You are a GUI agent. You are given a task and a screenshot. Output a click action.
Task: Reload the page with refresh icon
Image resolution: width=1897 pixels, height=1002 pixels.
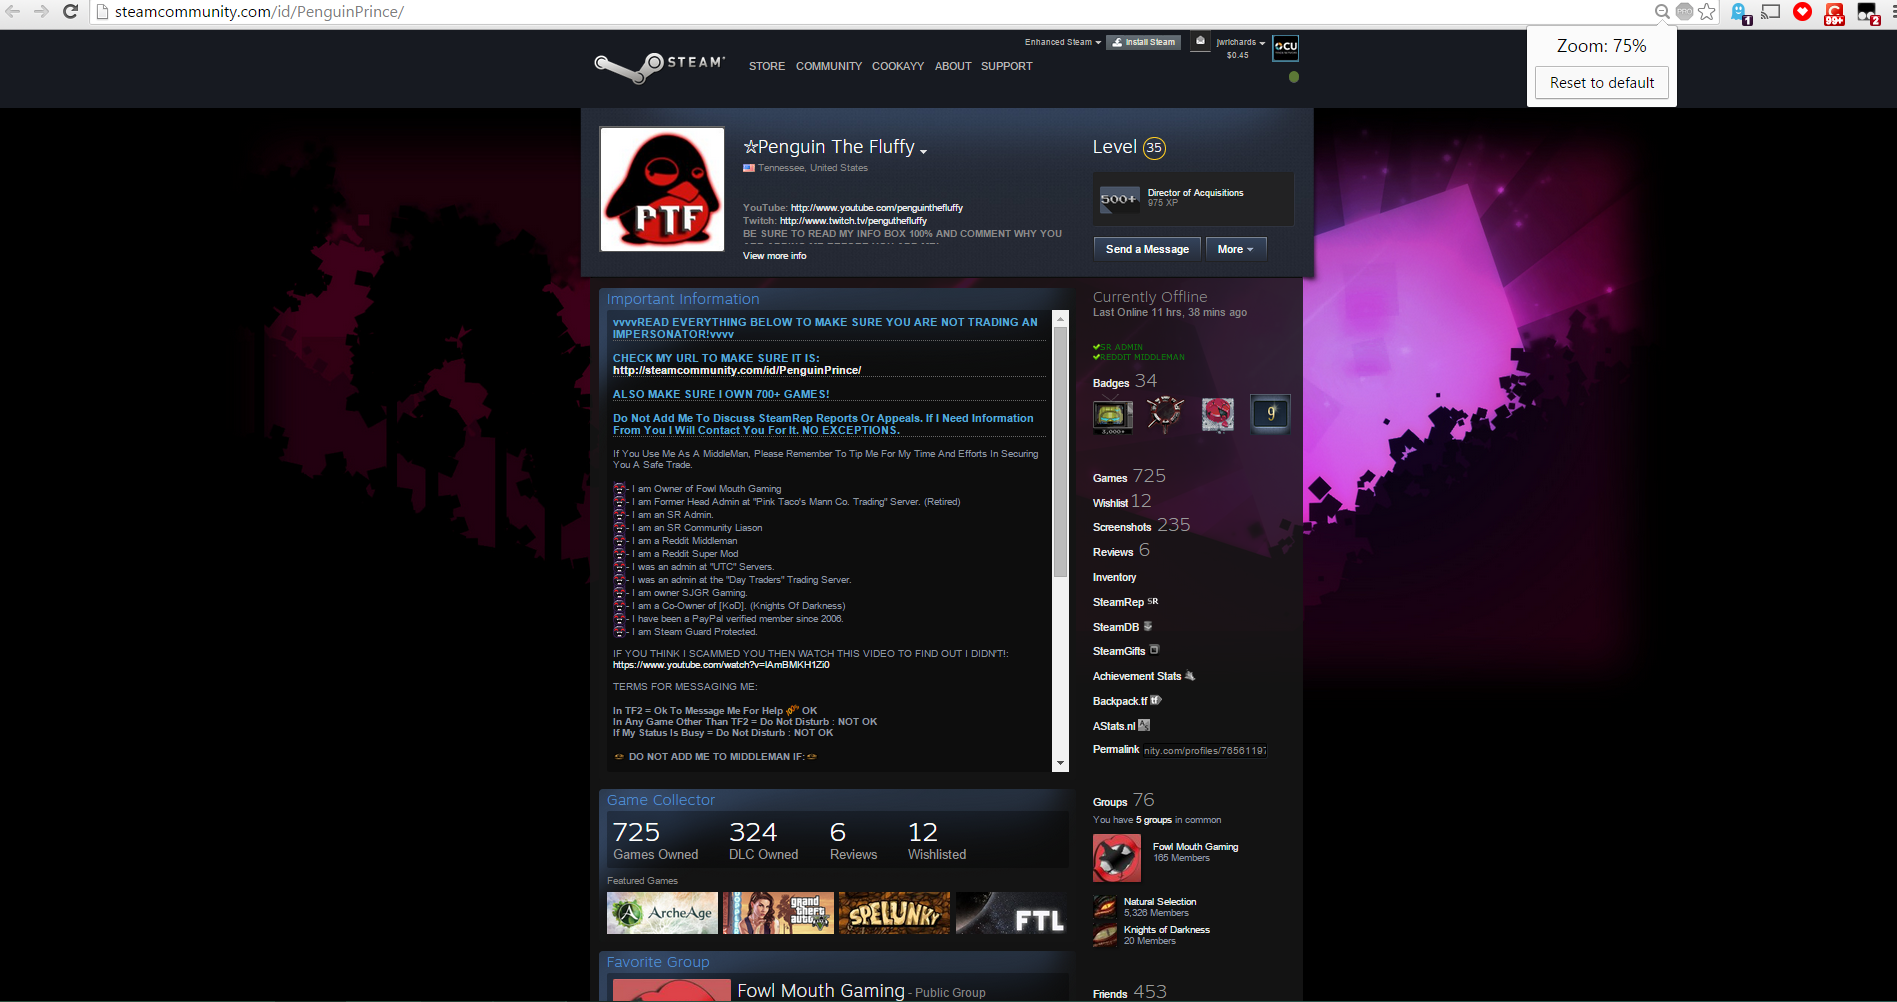point(70,11)
